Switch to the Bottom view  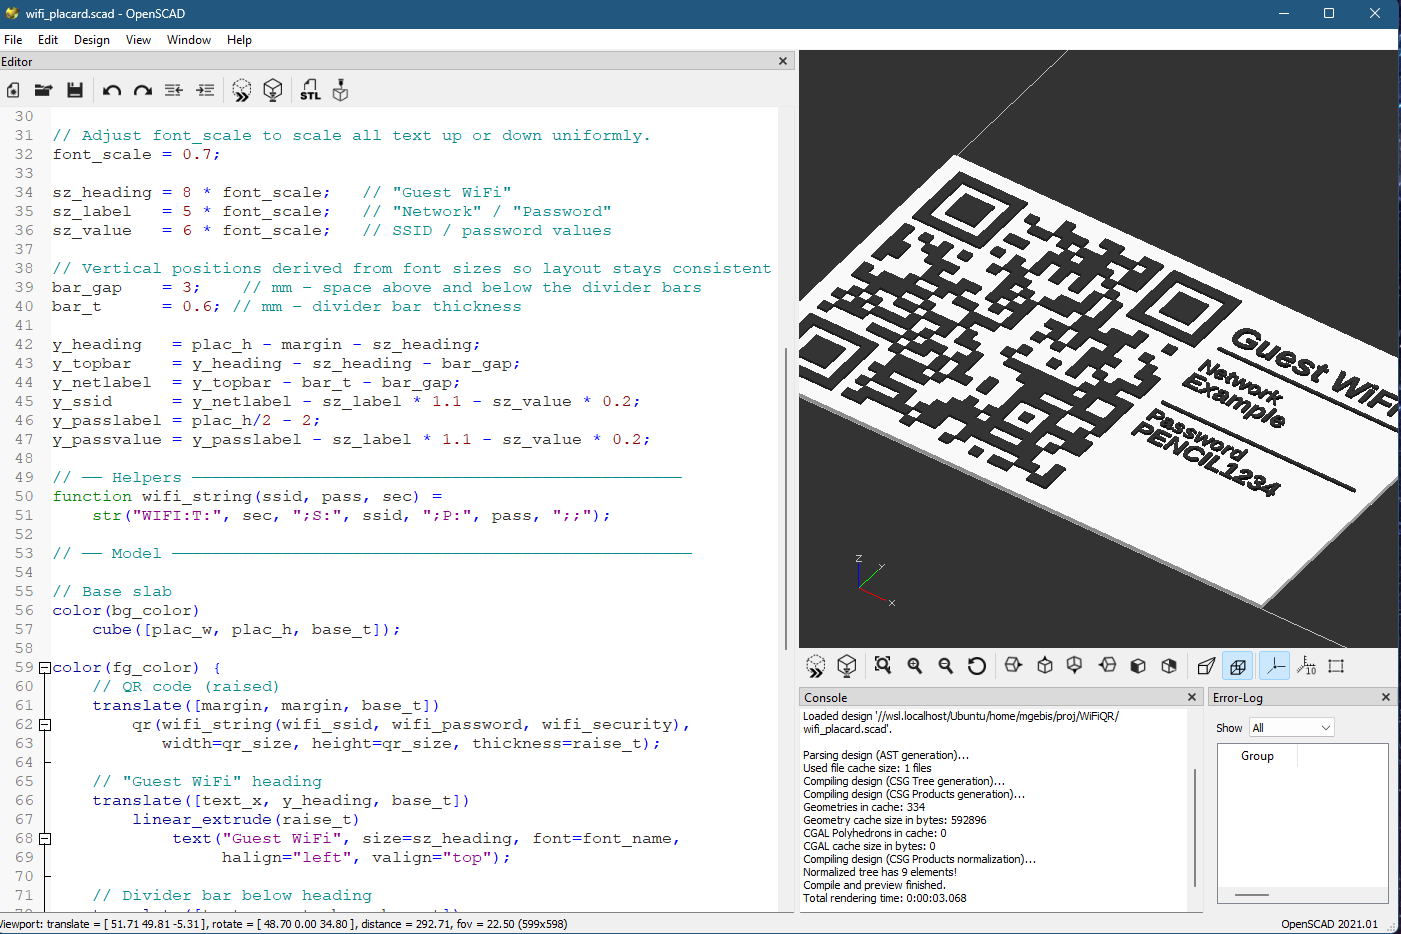click(1075, 665)
